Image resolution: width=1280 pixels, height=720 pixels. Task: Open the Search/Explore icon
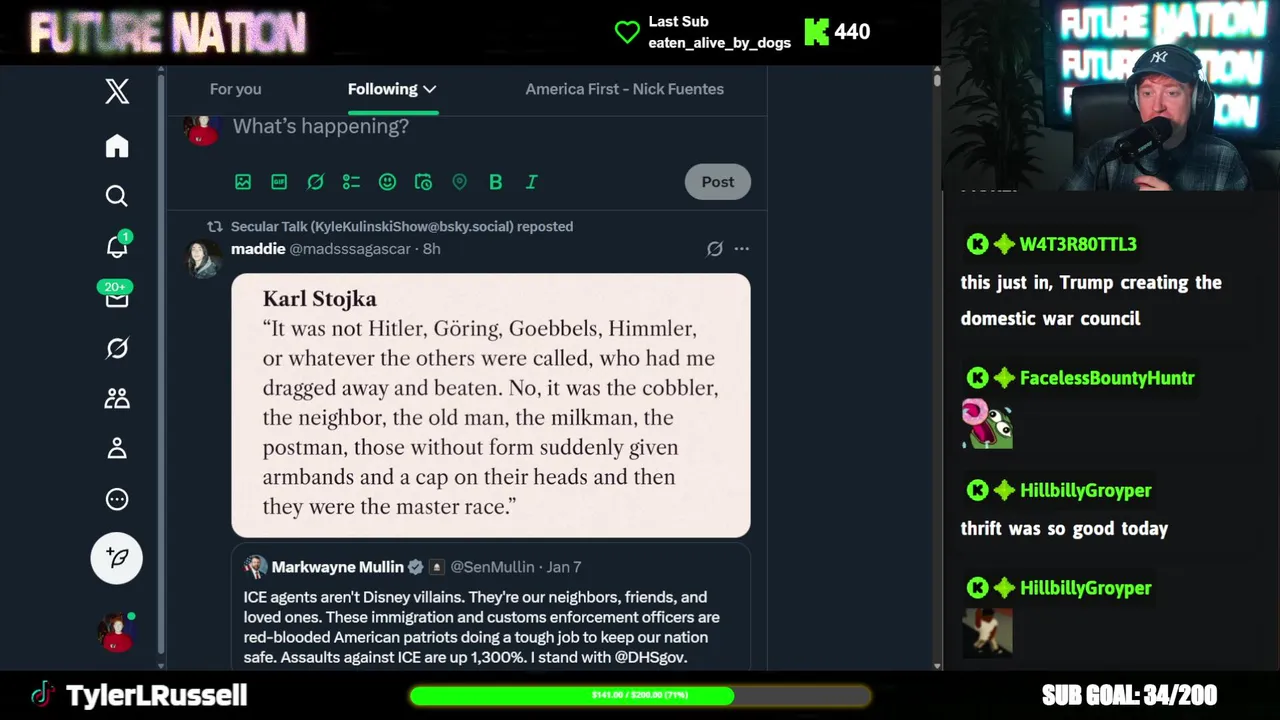tap(117, 196)
